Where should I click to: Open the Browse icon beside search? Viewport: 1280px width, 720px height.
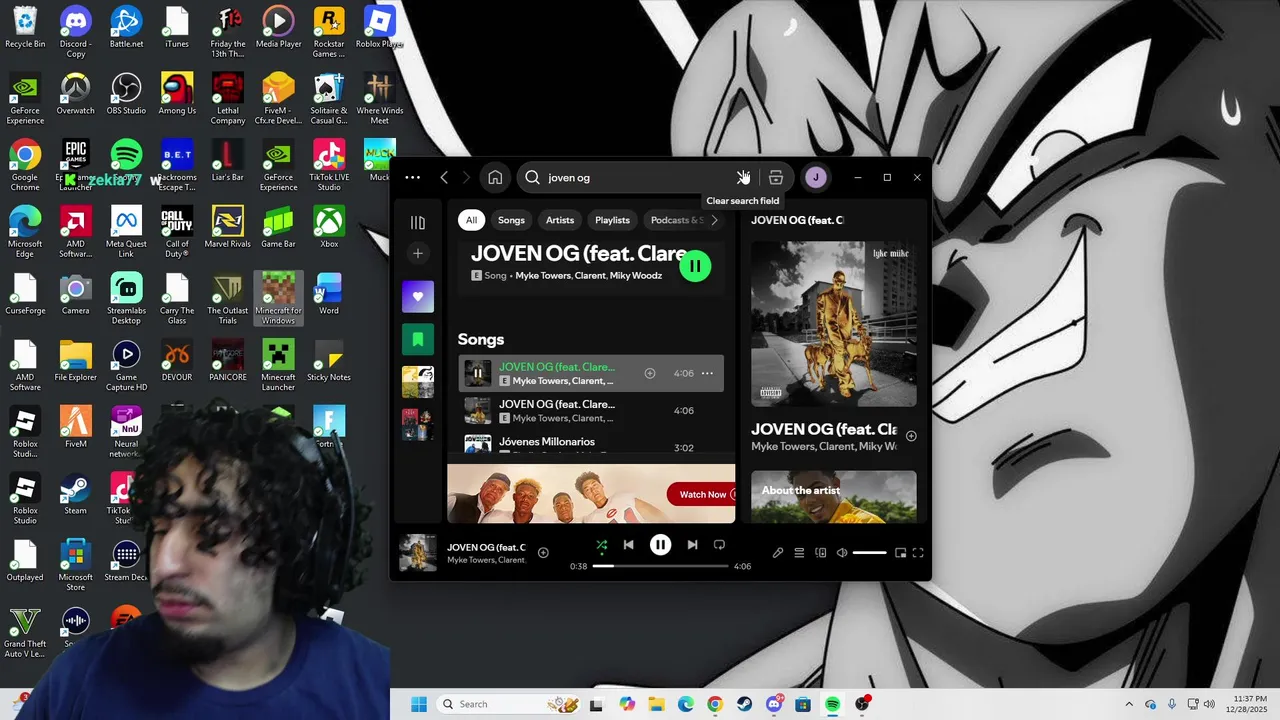click(x=776, y=177)
